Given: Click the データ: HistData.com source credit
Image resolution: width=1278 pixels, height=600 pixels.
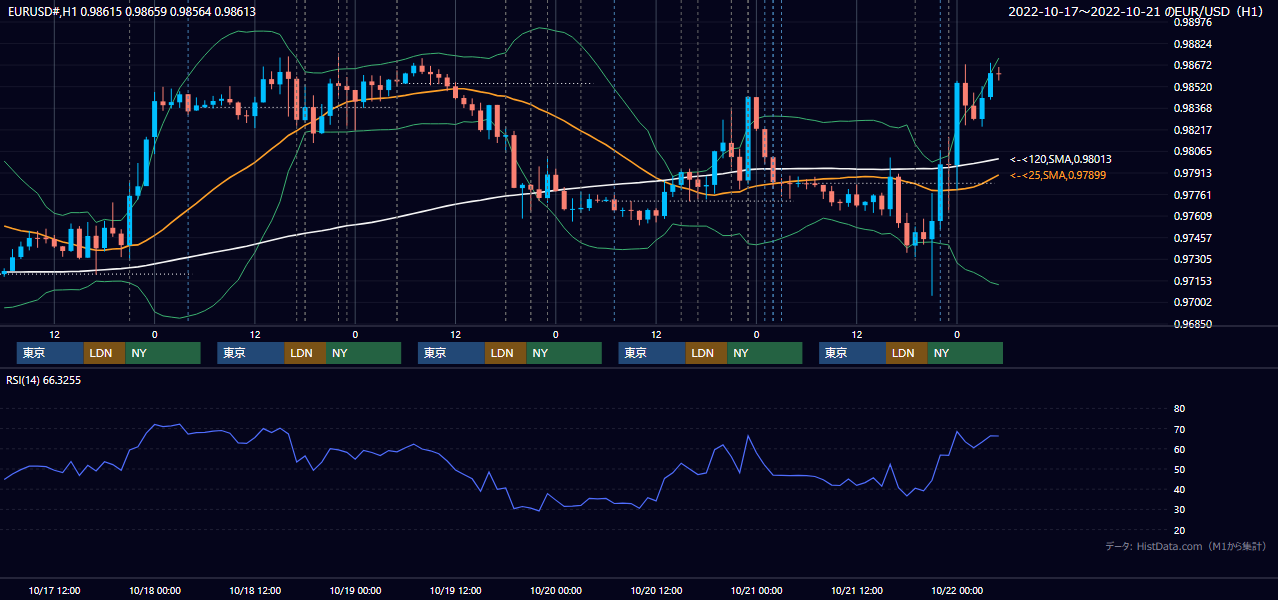Looking at the screenshot, I should (1185, 546).
